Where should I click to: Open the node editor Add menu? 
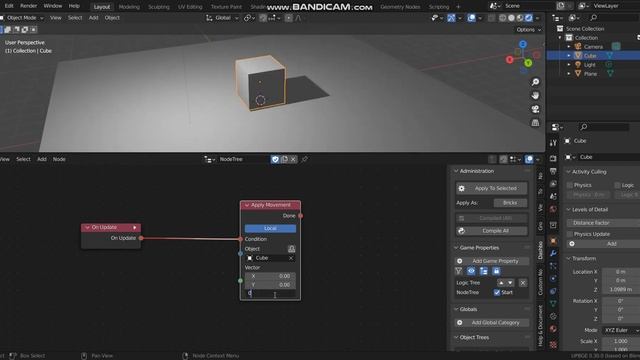(x=42, y=159)
